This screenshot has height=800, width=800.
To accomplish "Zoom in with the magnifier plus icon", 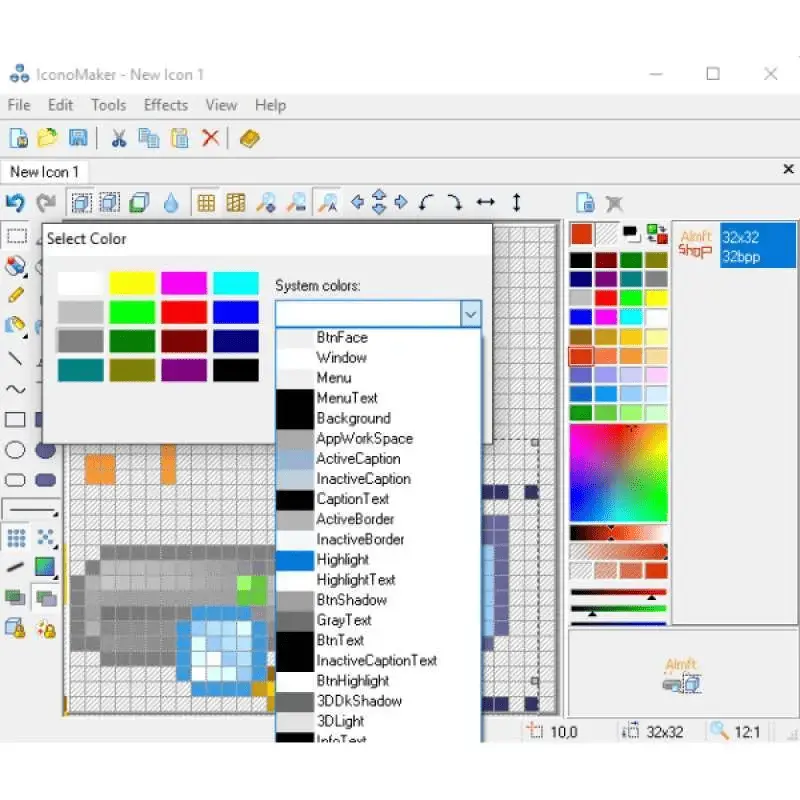I will 266,203.
